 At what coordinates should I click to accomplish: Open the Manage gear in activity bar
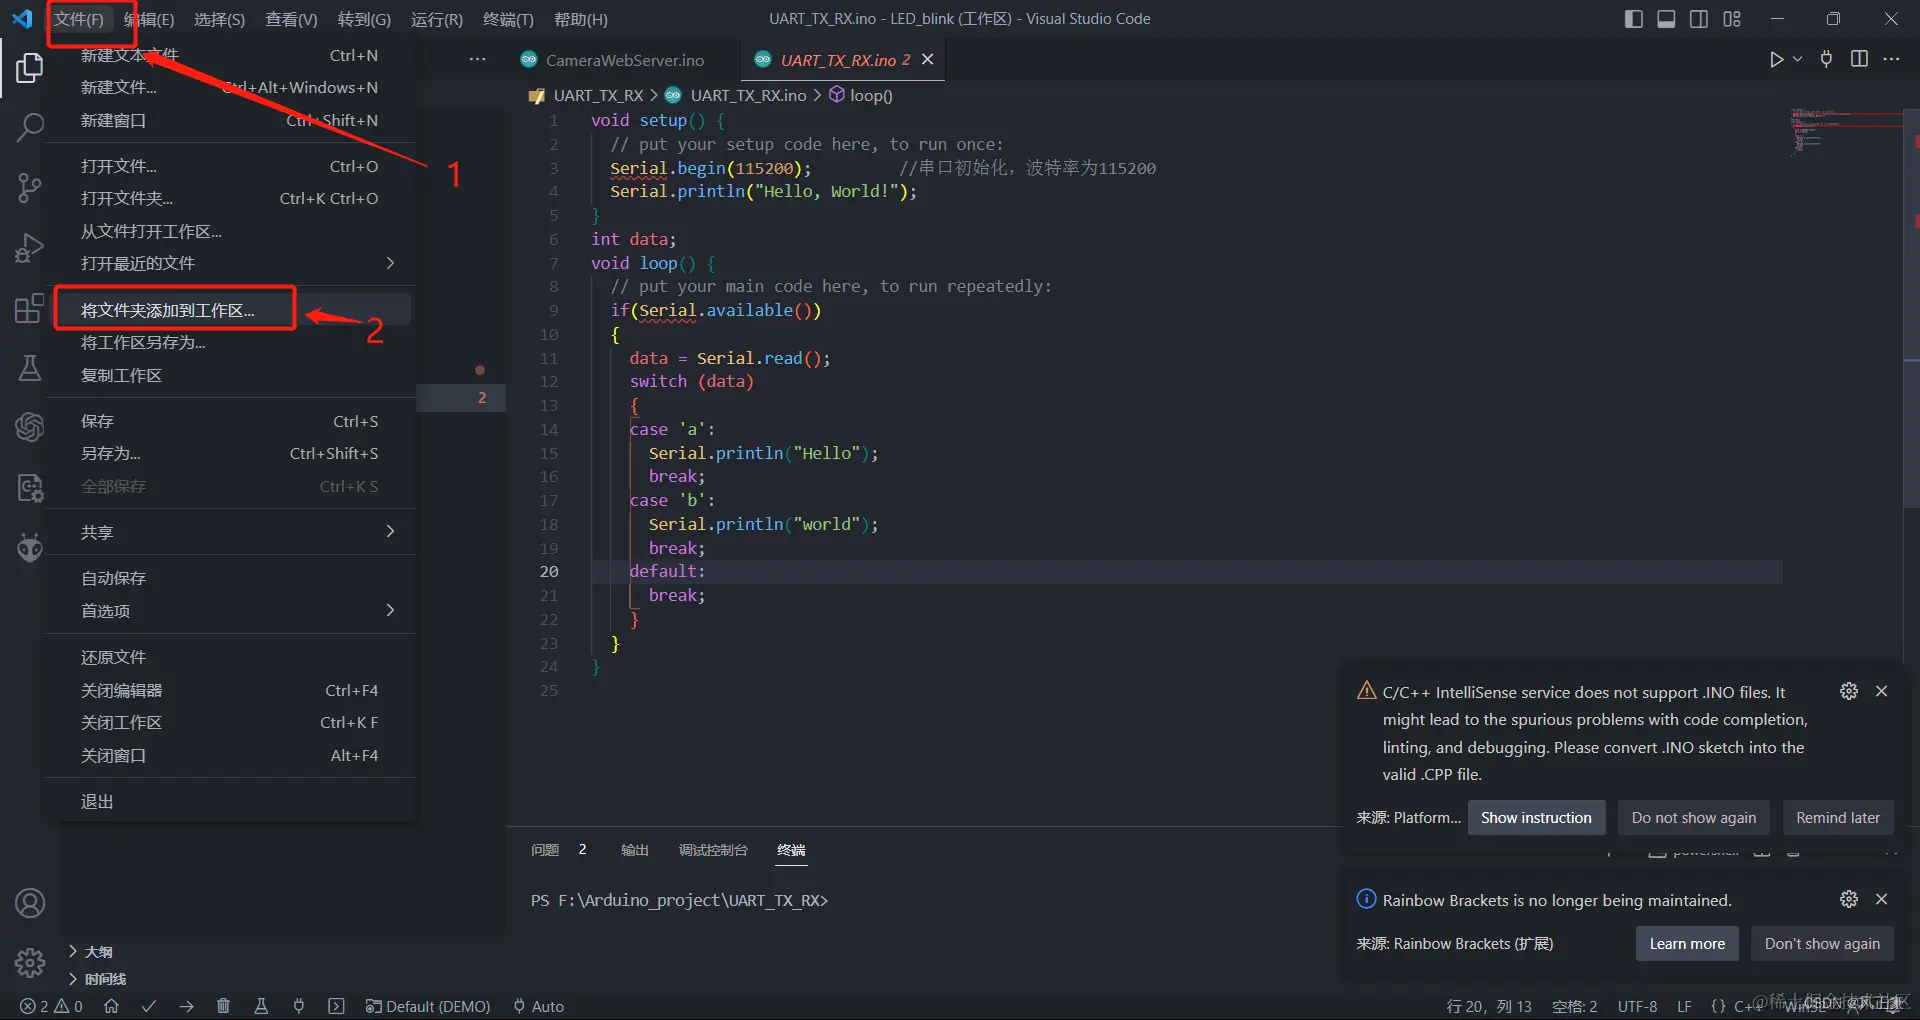pos(30,963)
